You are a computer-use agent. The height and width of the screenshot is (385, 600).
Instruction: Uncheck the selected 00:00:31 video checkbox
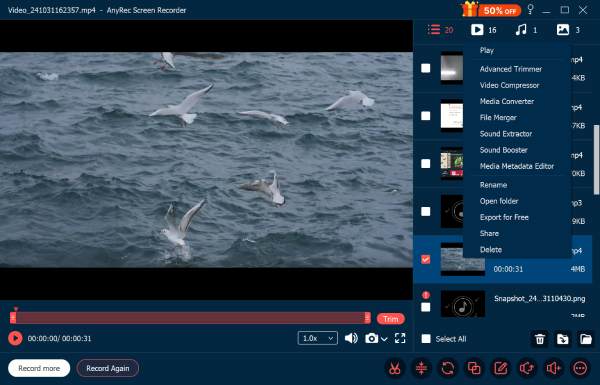tap(426, 259)
